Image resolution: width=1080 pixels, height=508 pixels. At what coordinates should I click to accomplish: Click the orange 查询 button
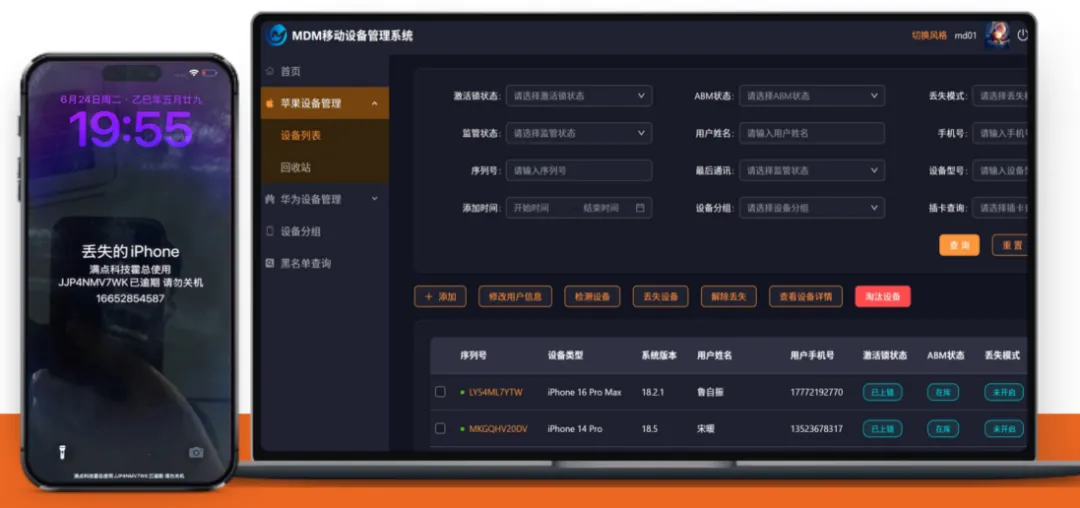[959, 245]
